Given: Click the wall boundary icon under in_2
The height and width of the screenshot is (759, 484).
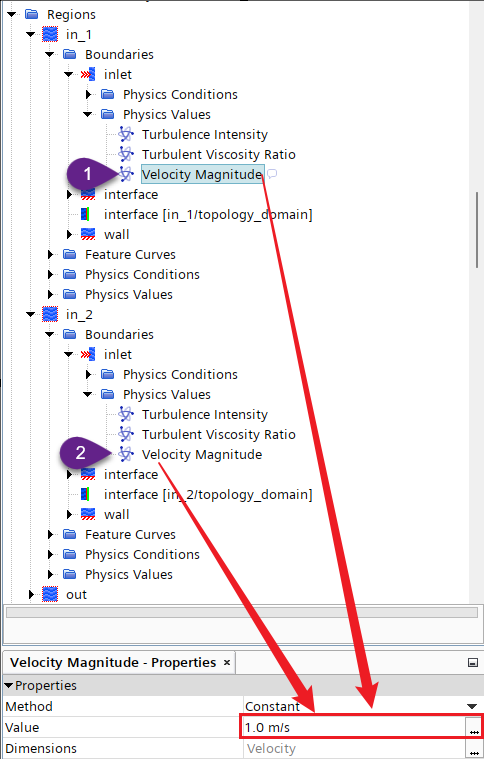Looking at the screenshot, I should tap(88, 515).
